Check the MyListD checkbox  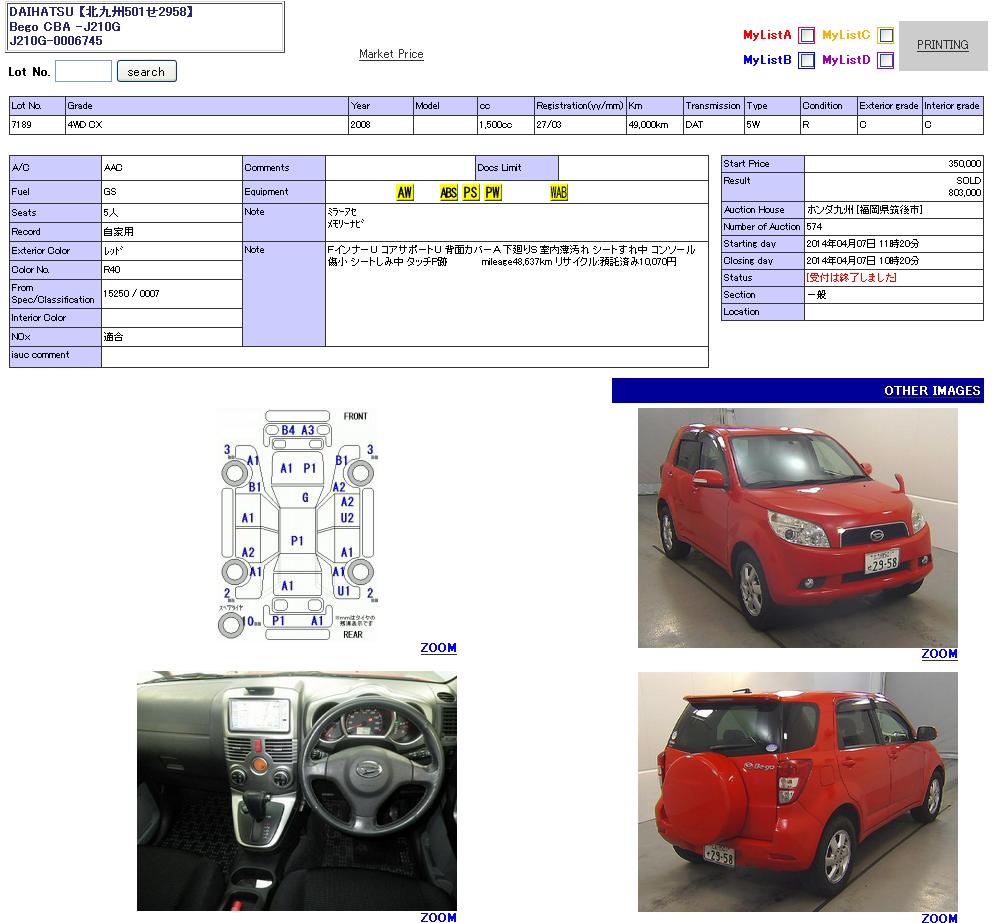click(886, 61)
